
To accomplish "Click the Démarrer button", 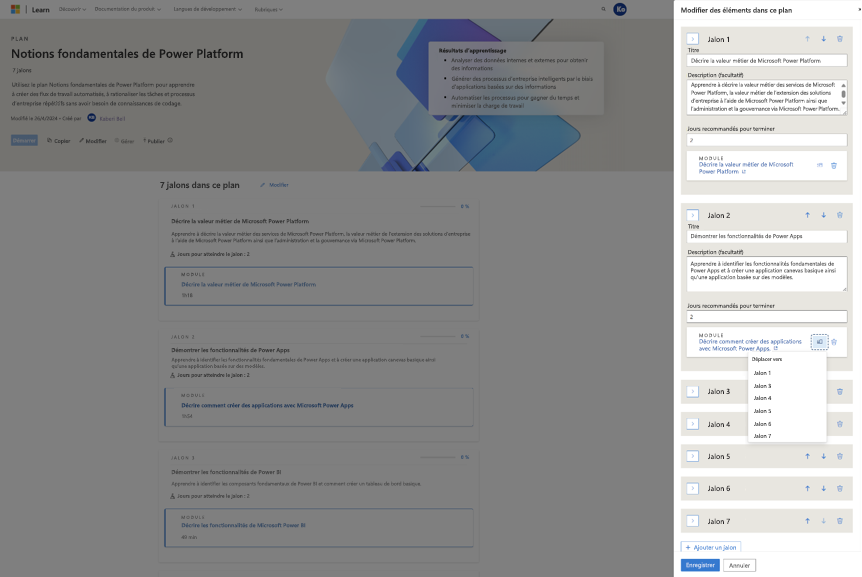I will click(x=24, y=141).
